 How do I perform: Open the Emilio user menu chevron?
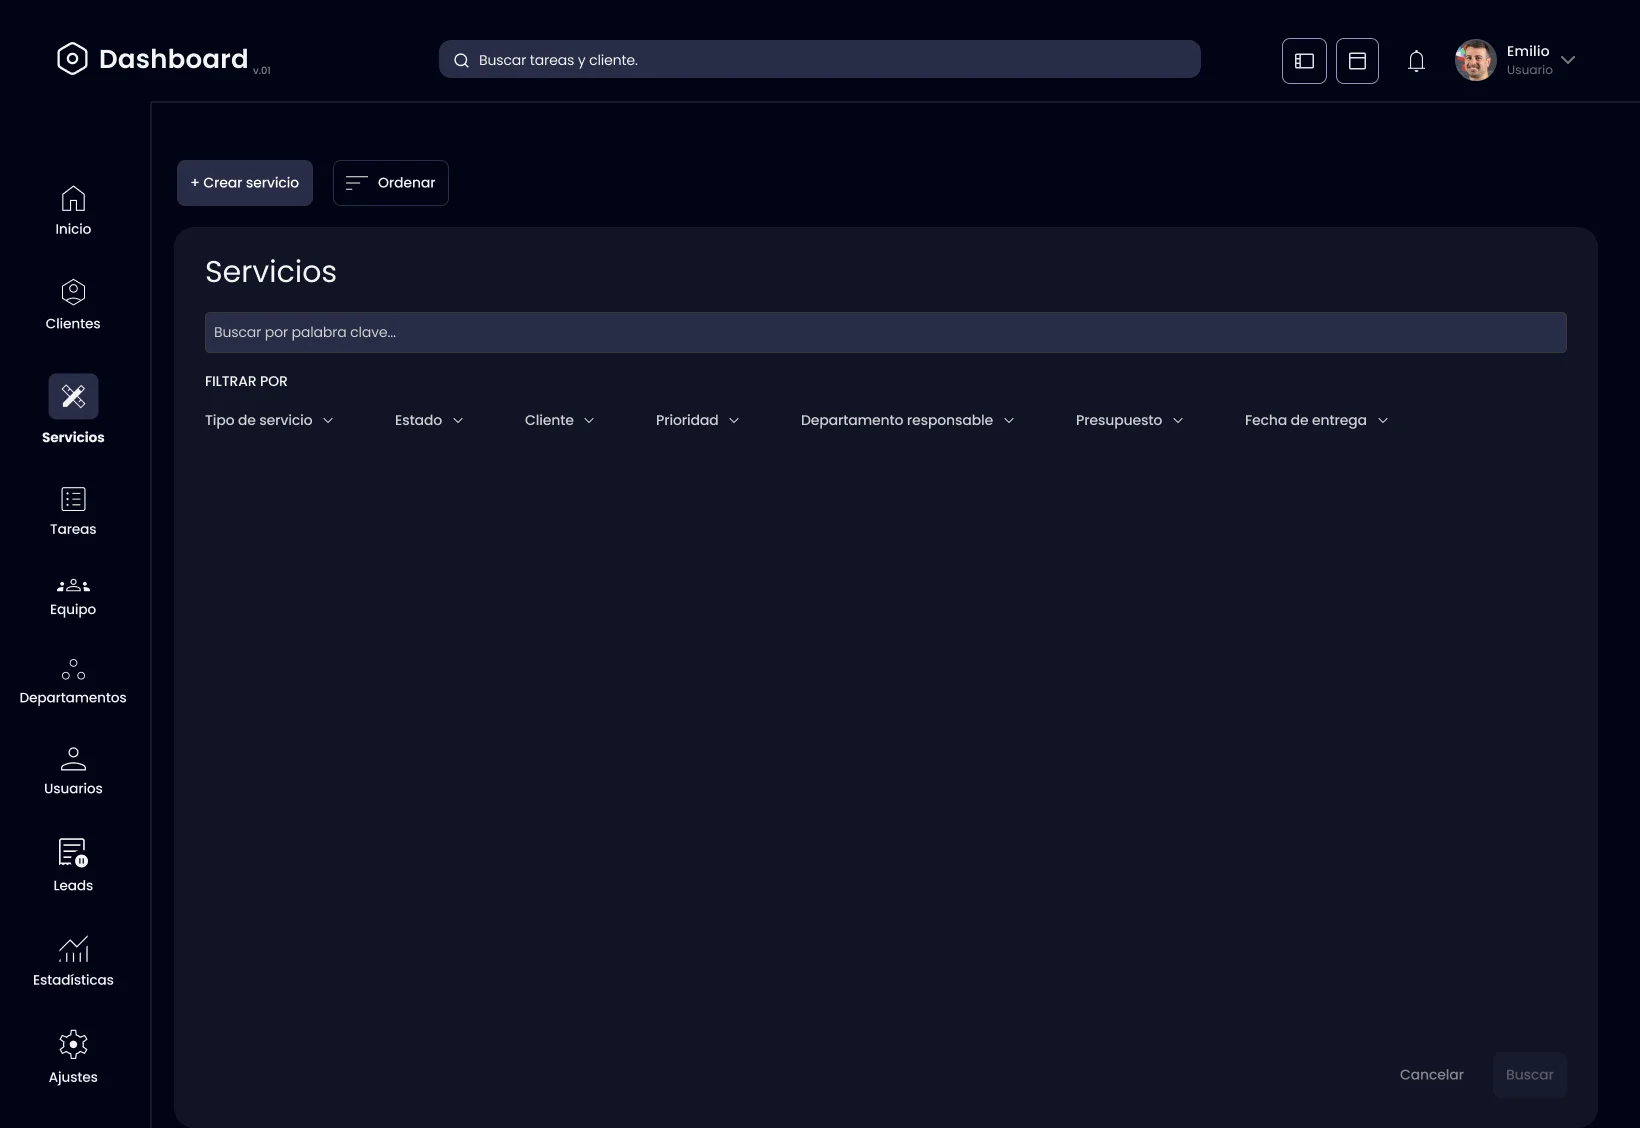[1568, 60]
